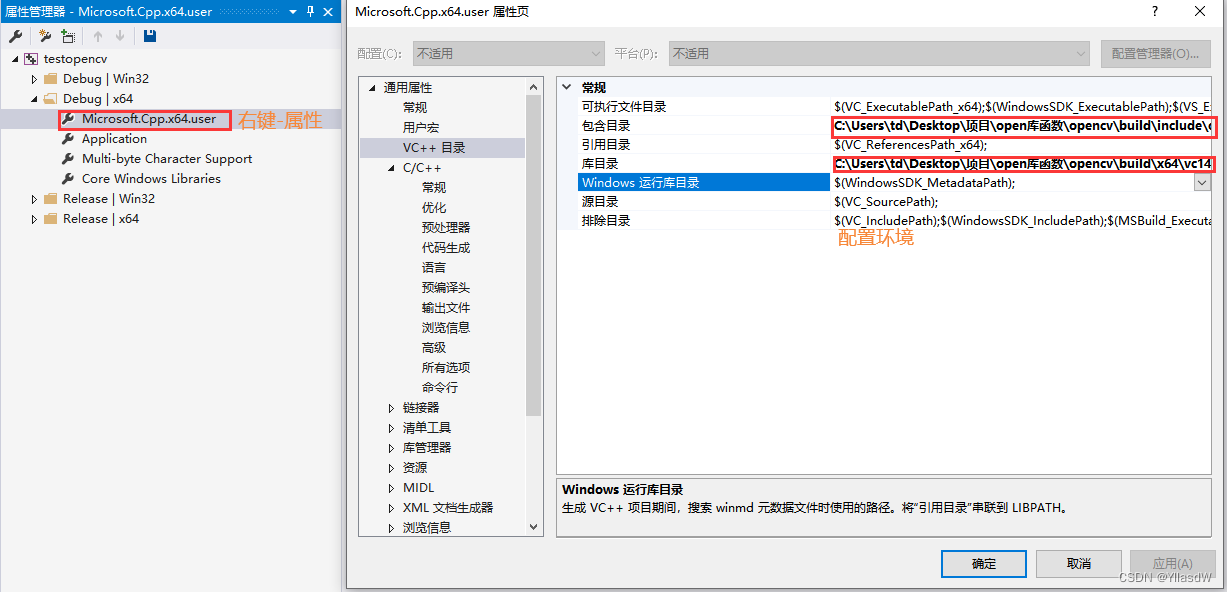Select 预编译头 under C/C++
This screenshot has width=1227, height=592.
click(x=446, y=288)
